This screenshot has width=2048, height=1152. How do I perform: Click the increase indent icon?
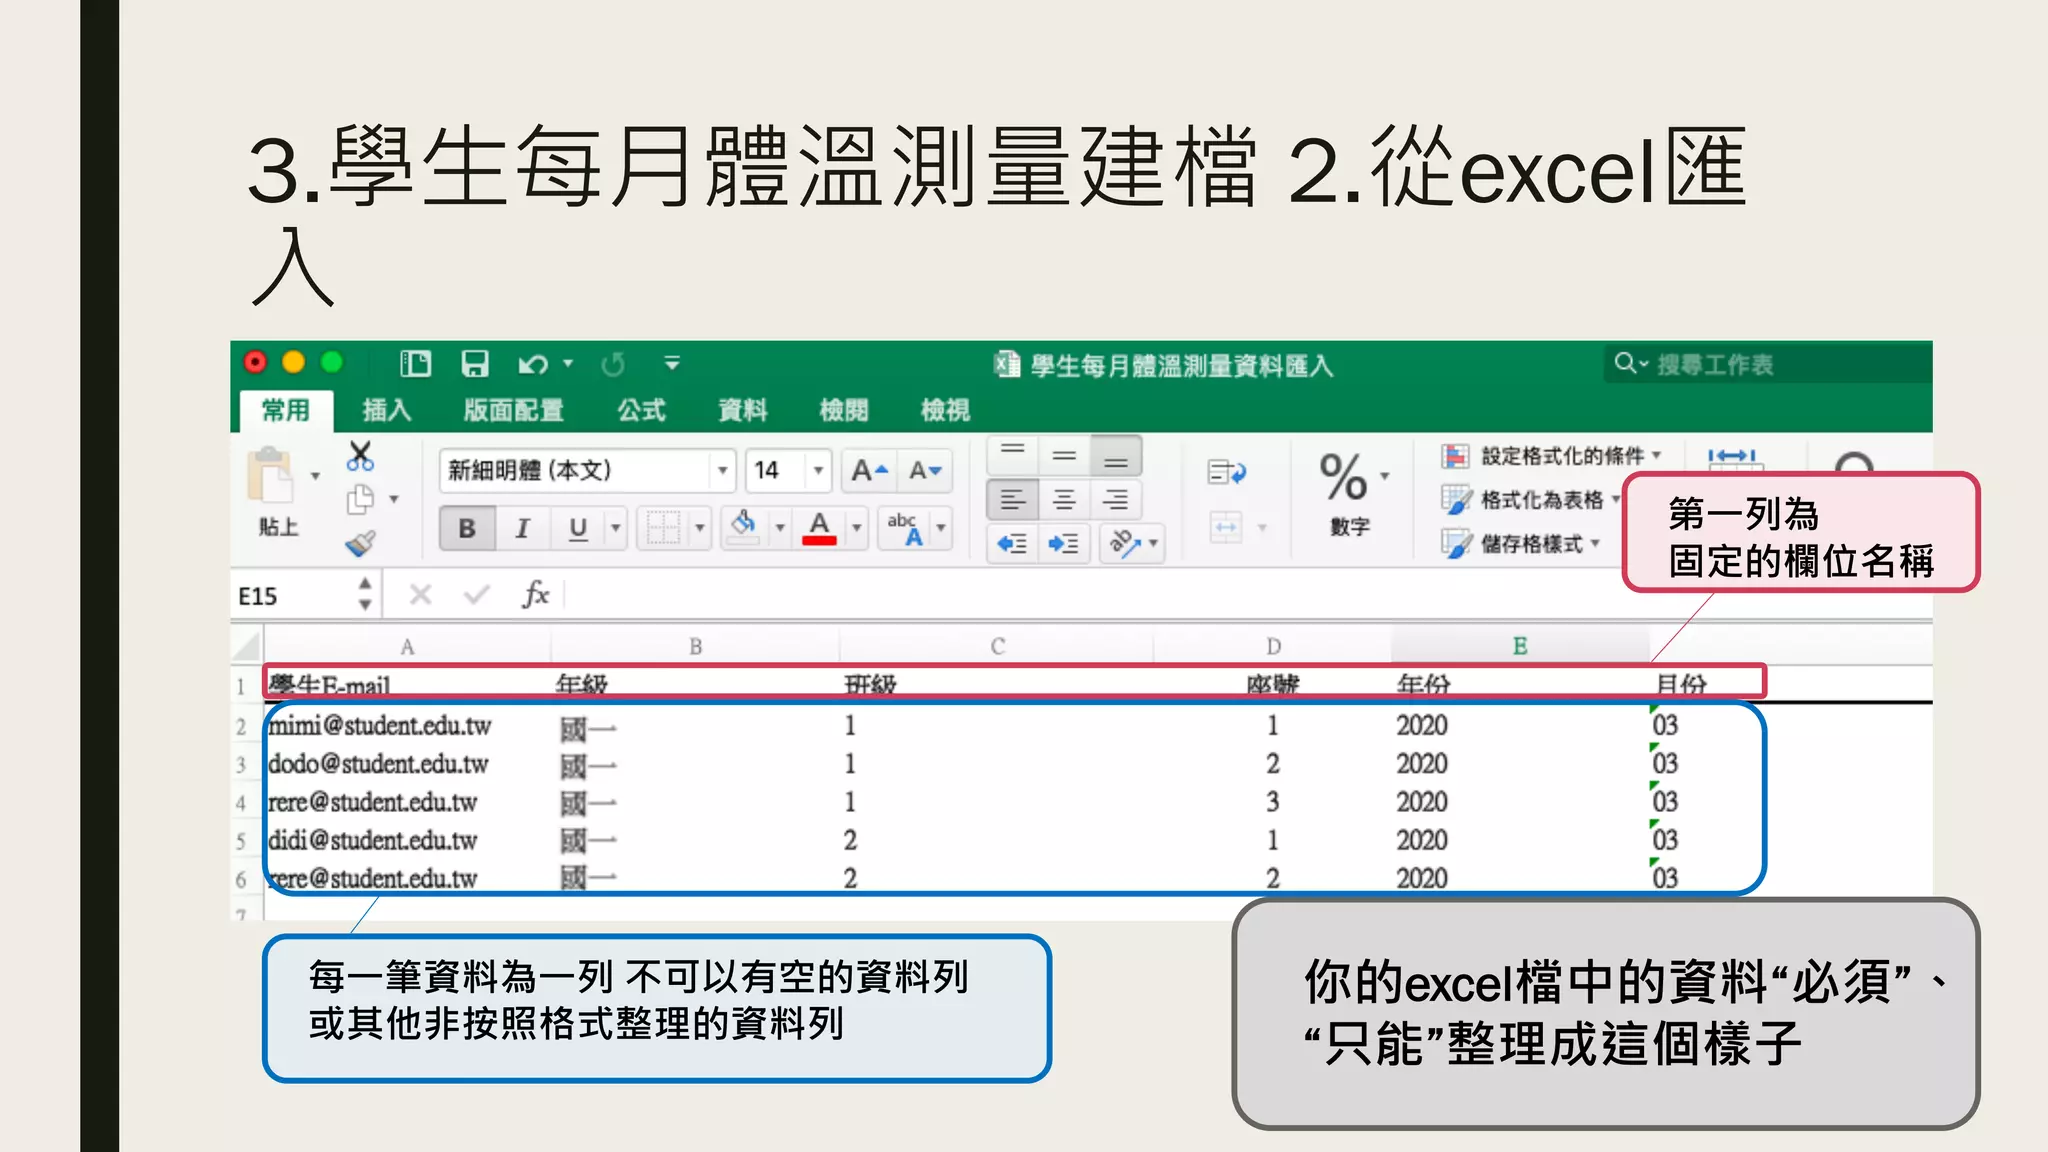tap(1063, 543)
